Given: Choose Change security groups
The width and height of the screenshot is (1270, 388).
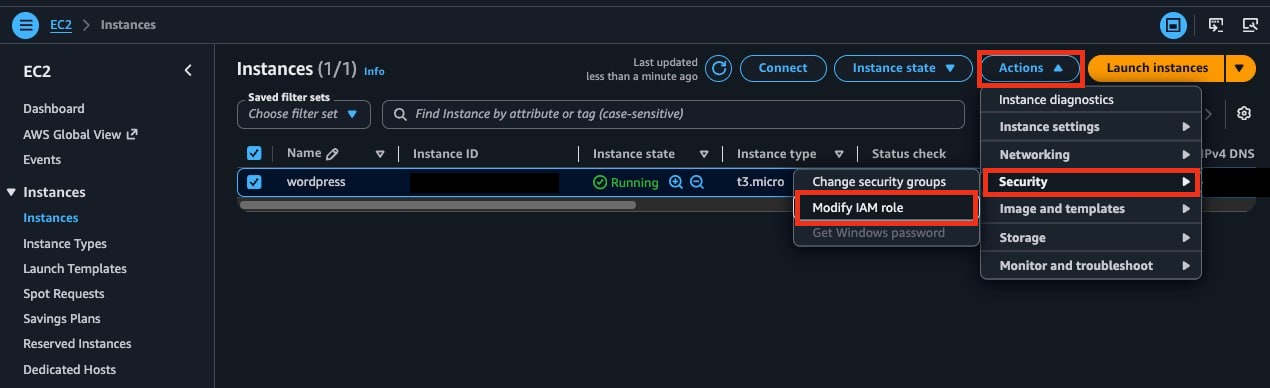Looking at the screenshot, I should (x=885, y=182).
